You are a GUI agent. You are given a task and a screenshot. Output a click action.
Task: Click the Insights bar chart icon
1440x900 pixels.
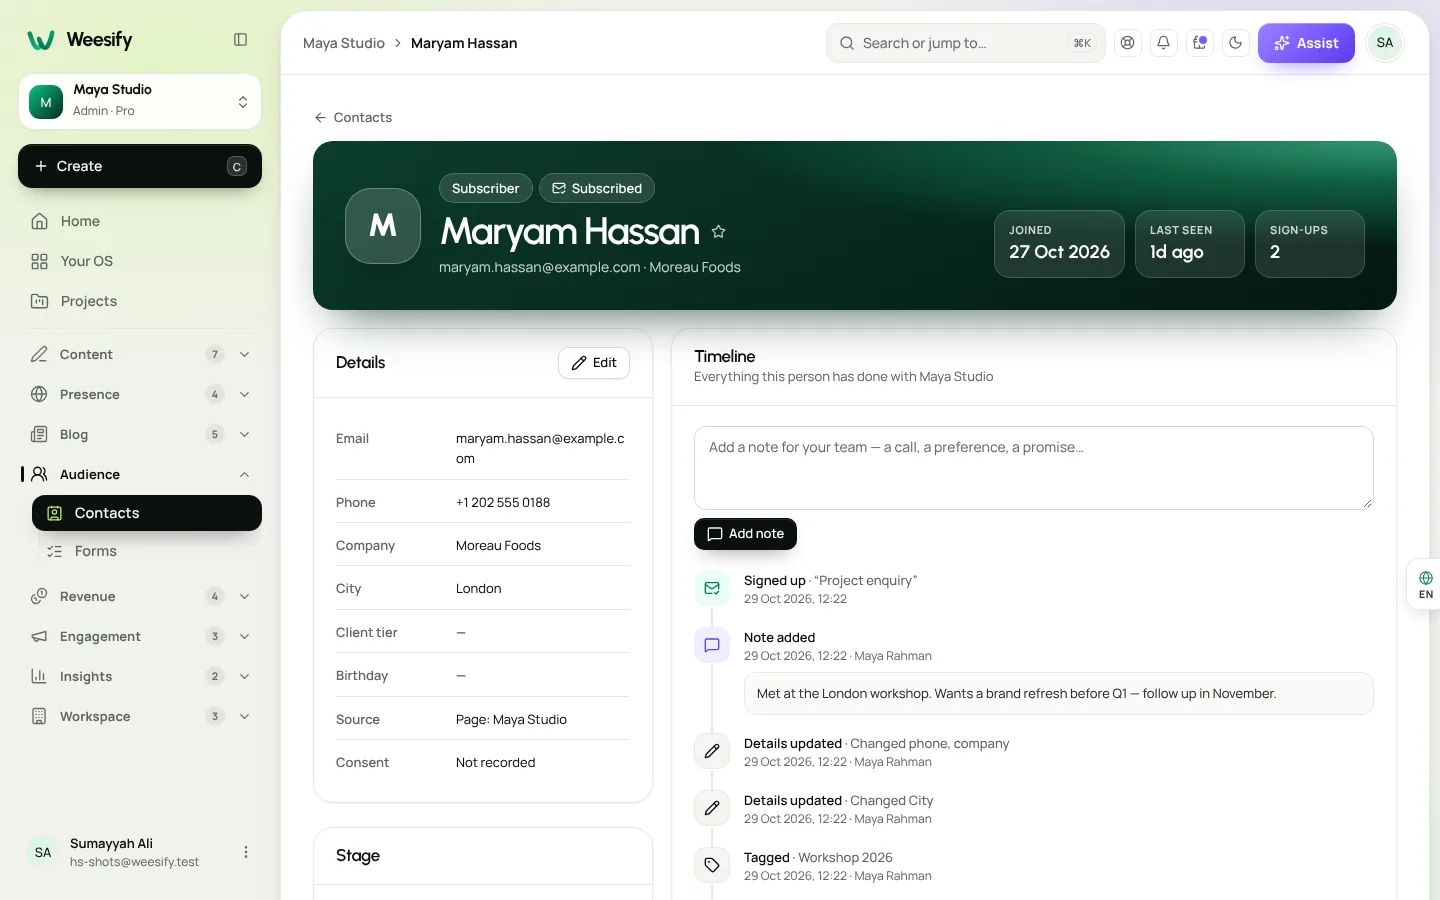click(x=39, y=676)
